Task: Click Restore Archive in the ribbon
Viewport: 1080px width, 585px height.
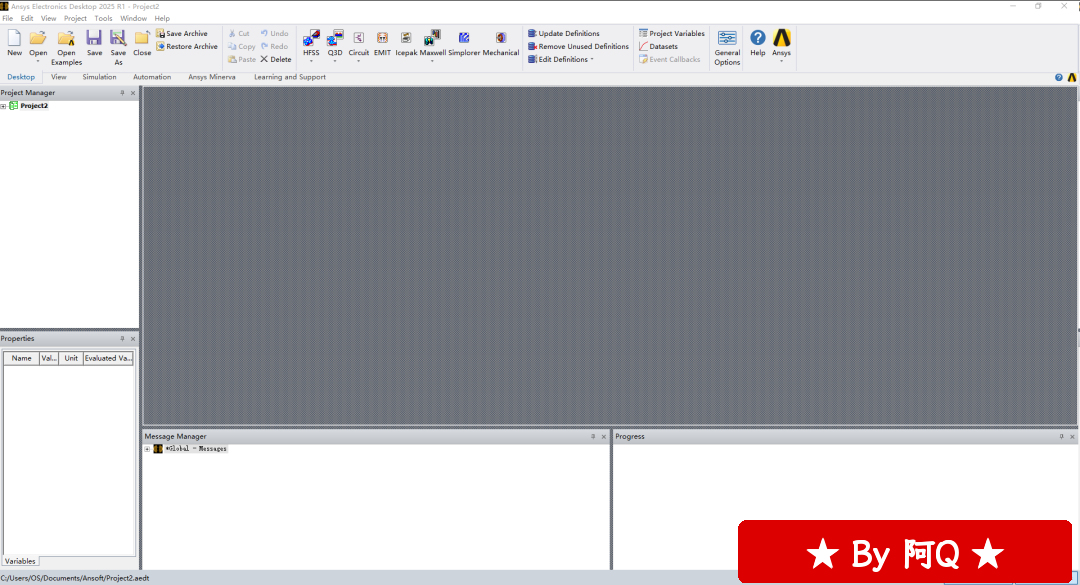Action: point(187,46)
